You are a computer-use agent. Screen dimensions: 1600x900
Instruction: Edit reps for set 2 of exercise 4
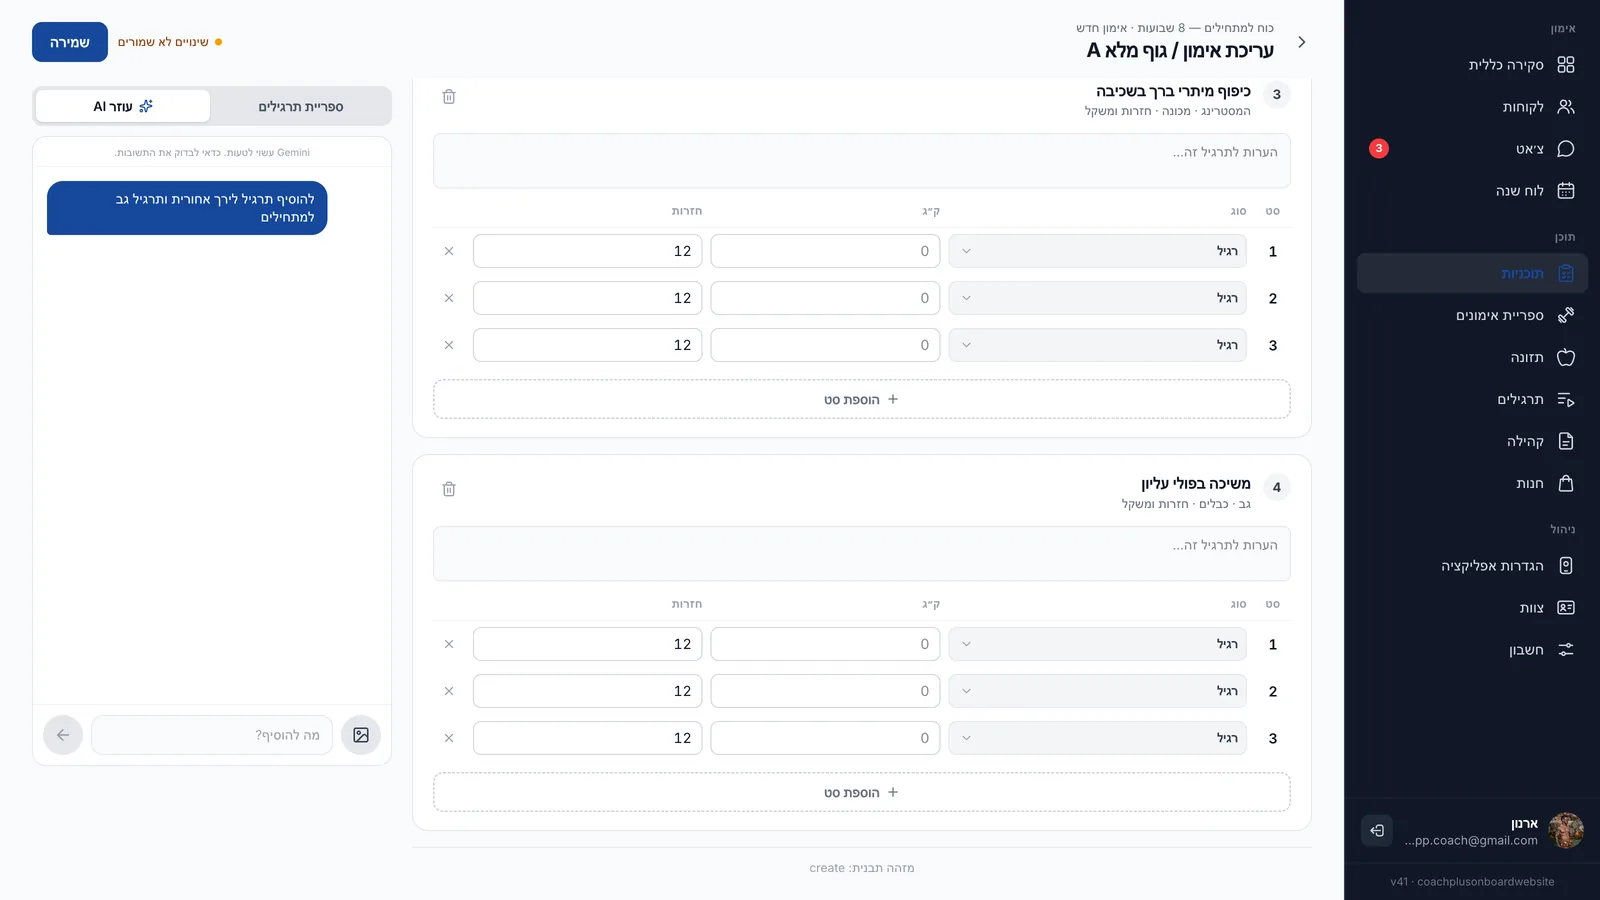(588, 691)
